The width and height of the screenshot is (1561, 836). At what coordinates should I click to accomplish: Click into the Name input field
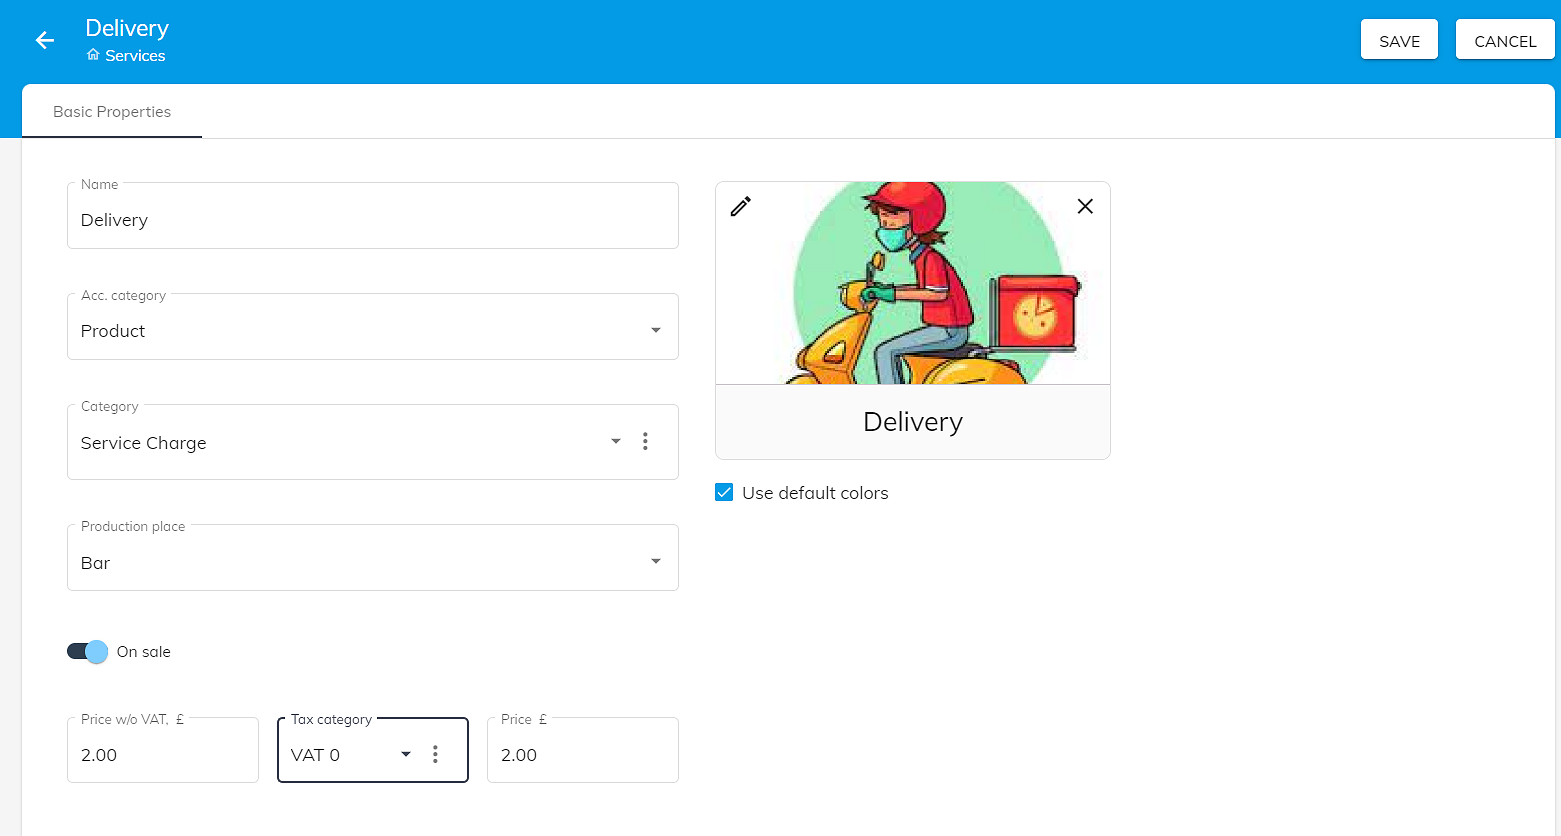pyautogui.click(x=372, y=220)
